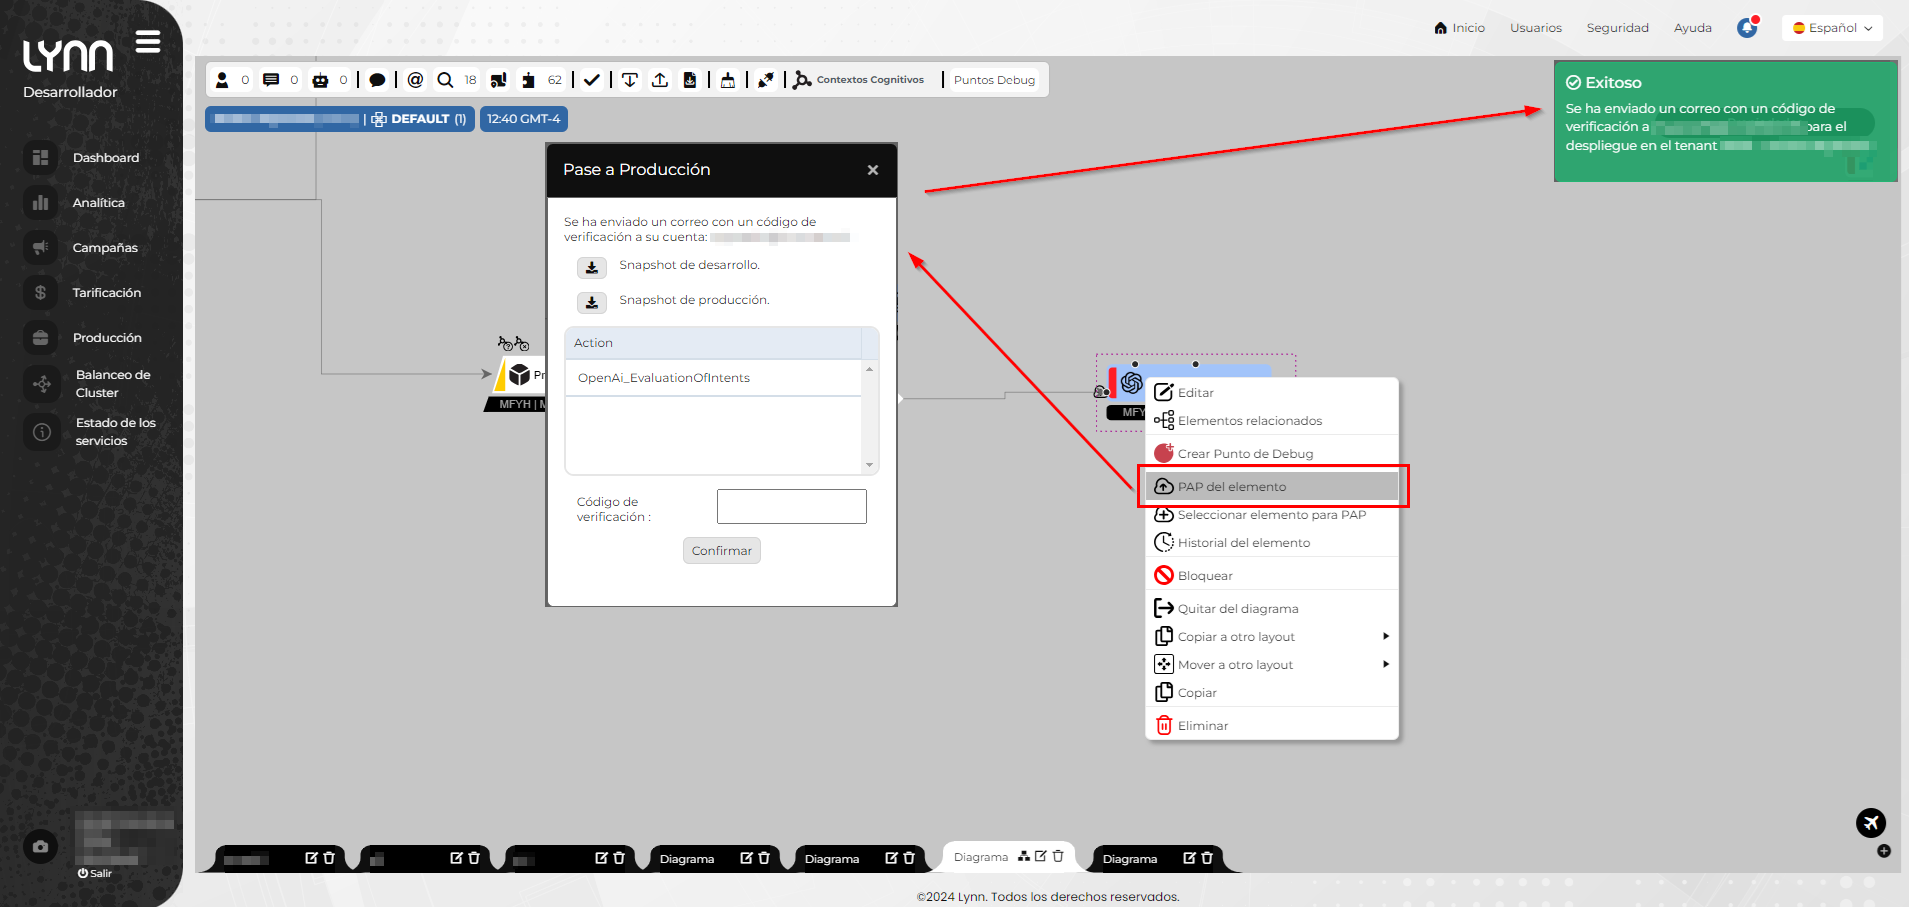The height and width of the screenshot is (907, 1909).
Task: Click the search magnifier icon in toolbar
Action: click(445, 80)
